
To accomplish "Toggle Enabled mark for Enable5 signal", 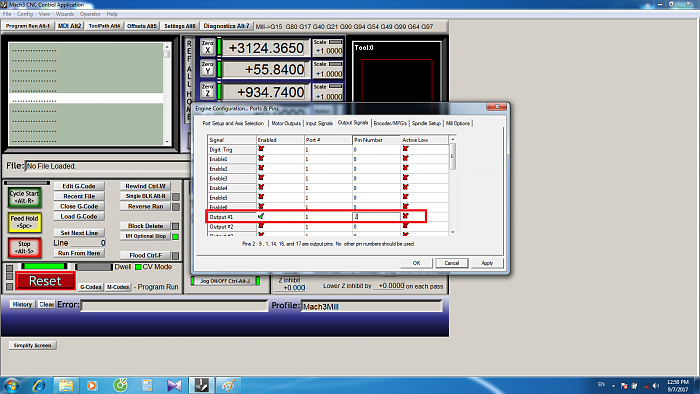I will (x=261, y=197).
